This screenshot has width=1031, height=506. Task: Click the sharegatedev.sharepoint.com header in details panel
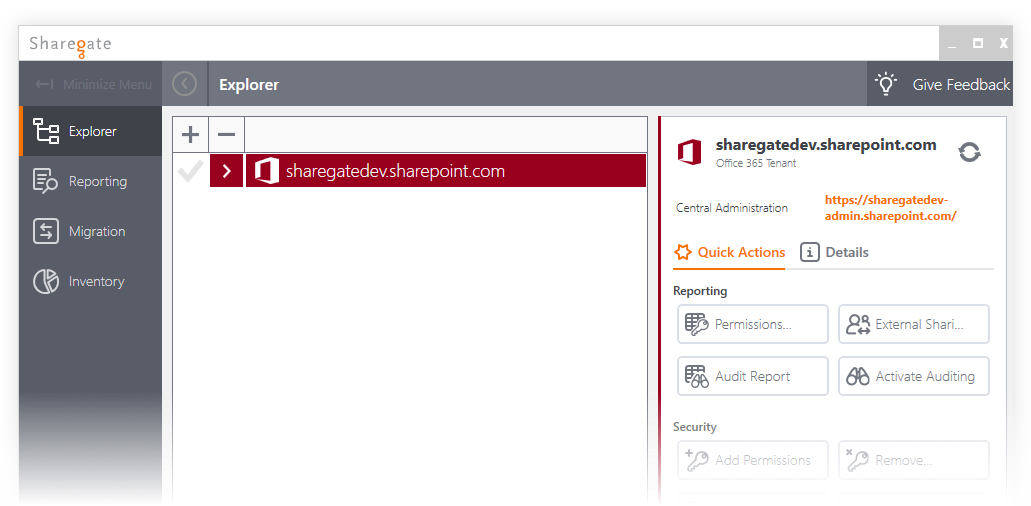pos(826,145)
